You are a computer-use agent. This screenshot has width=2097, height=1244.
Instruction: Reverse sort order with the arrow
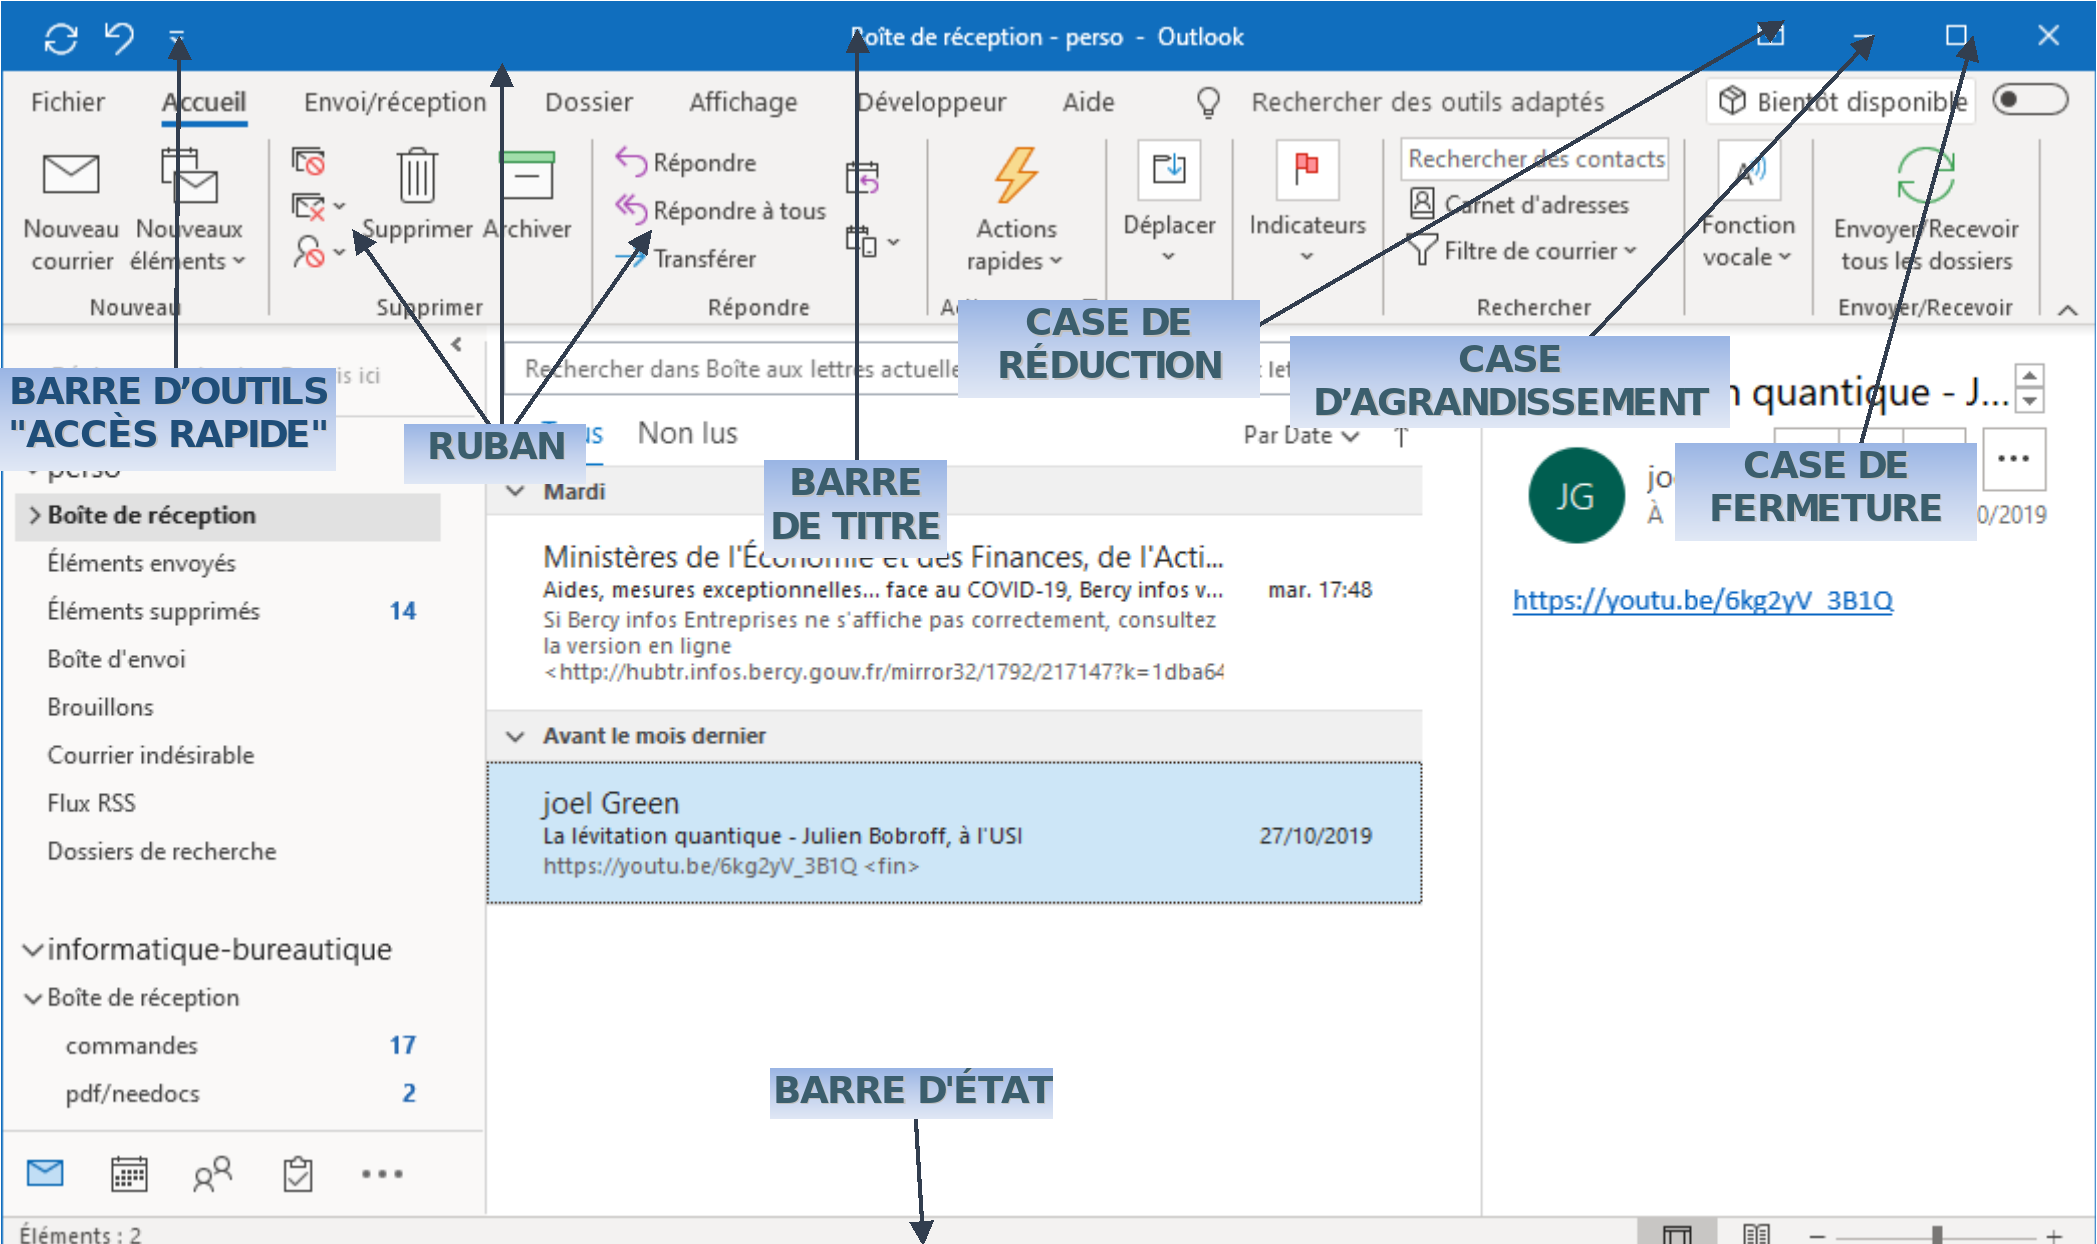pos(1402,436)
